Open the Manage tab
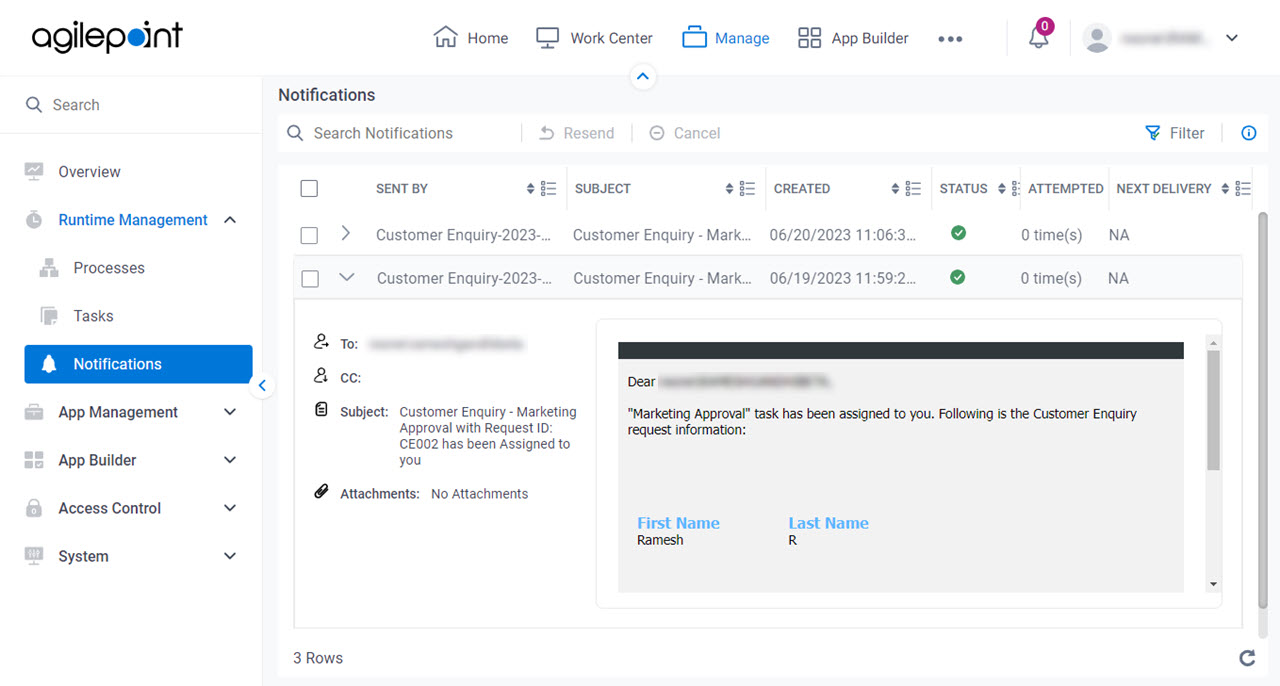 pos(726,38)
